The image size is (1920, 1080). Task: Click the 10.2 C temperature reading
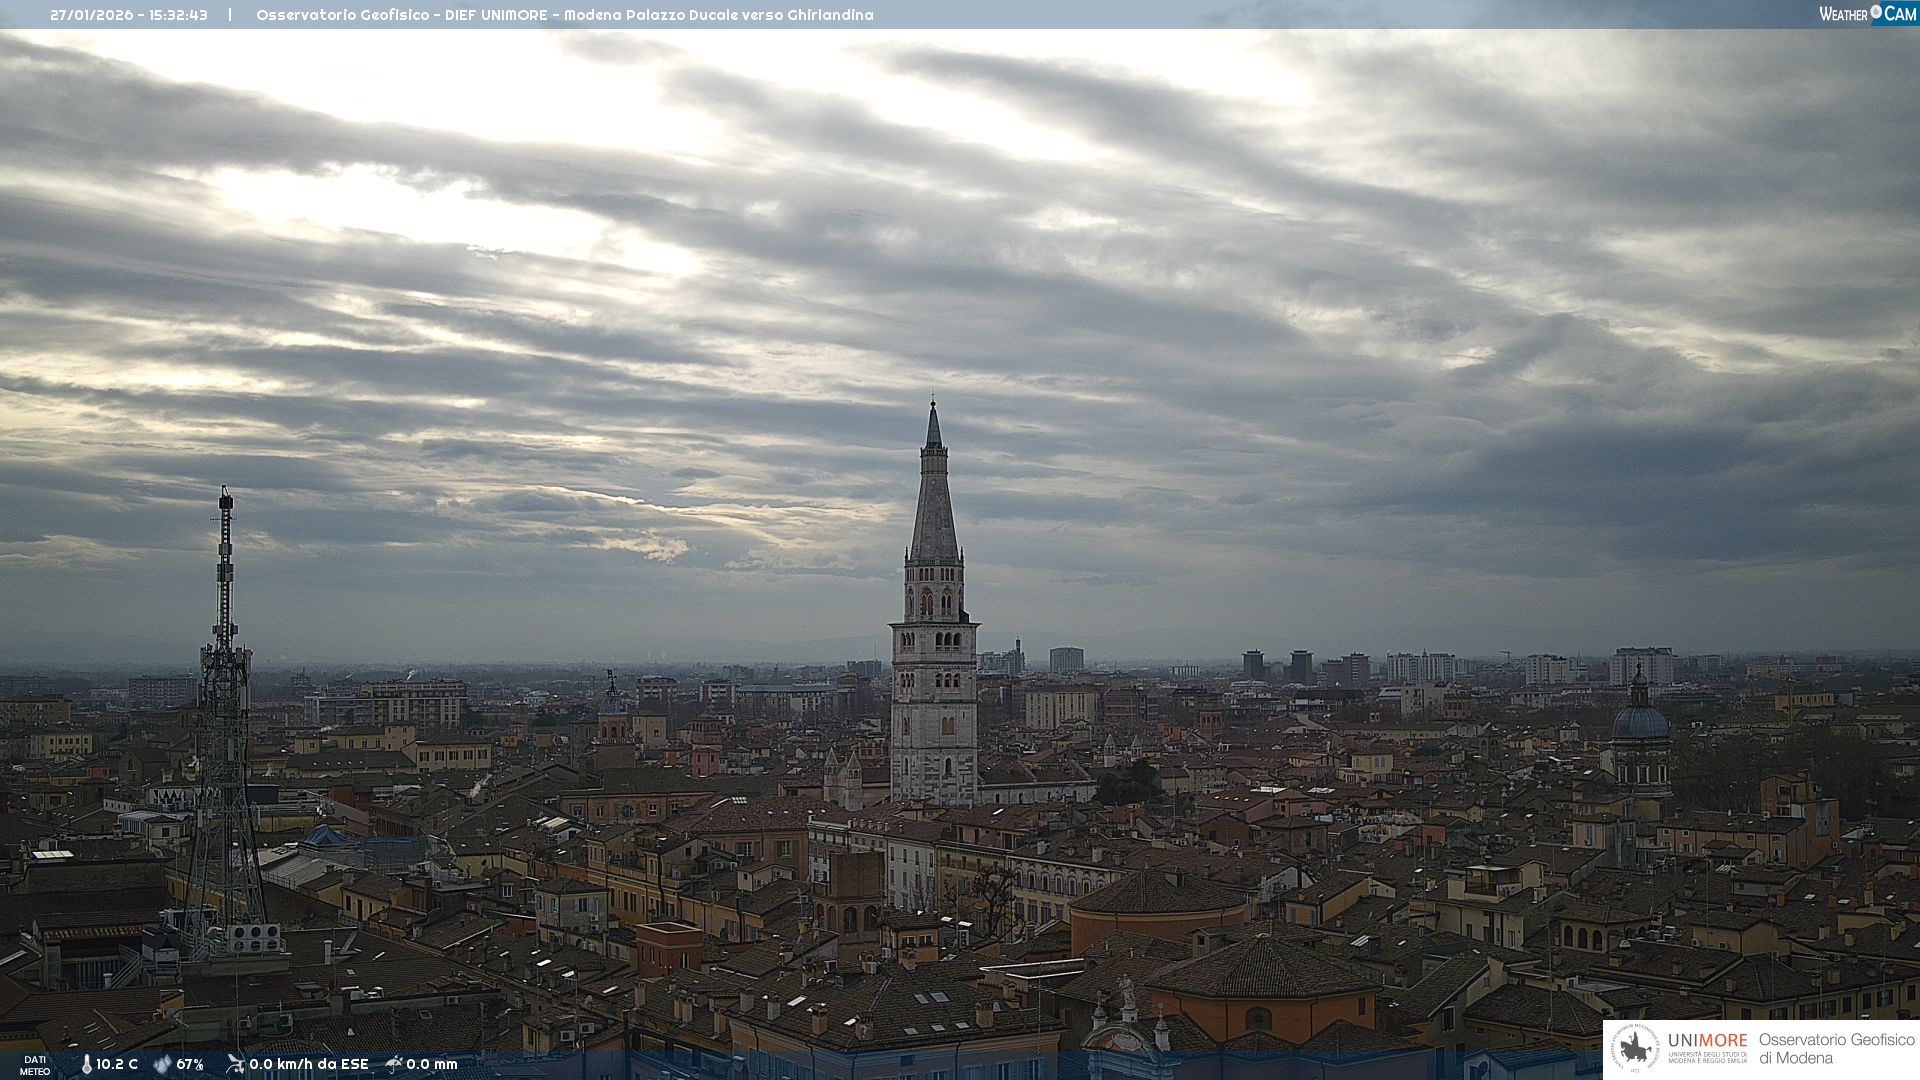pos(117,1064)
